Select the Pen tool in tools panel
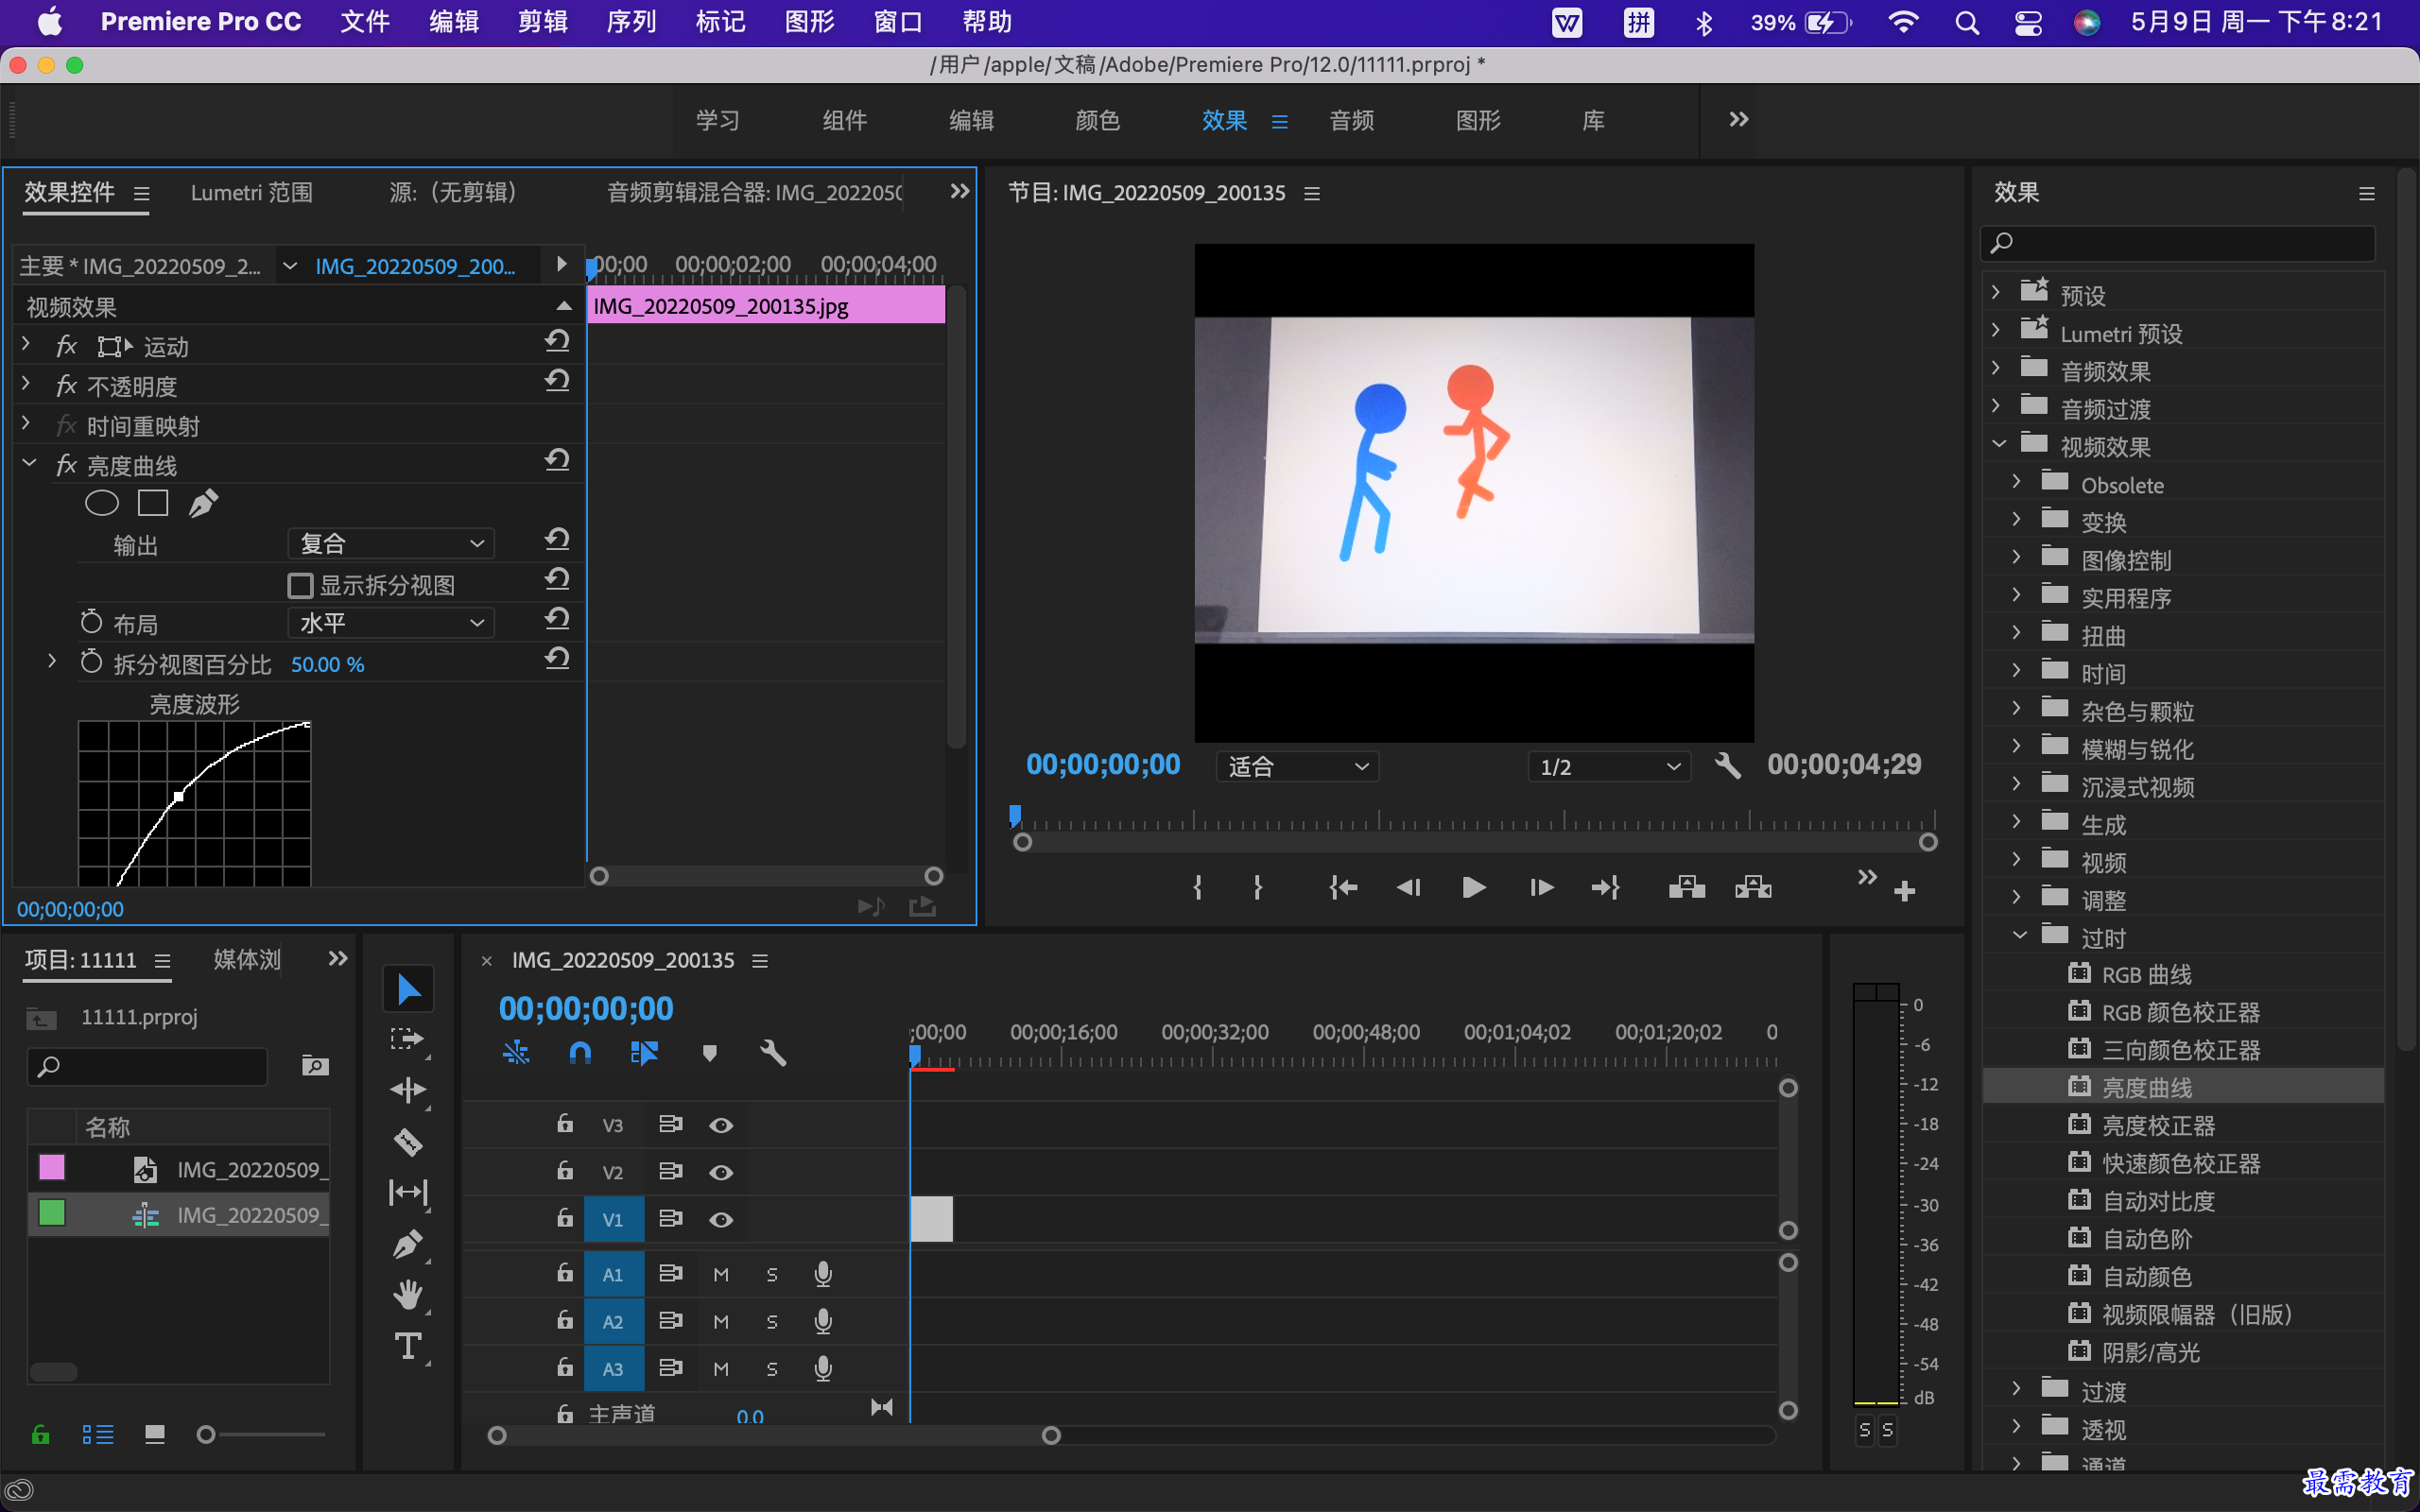Viewport: 2420px width, 1512px height. point(408,1244)
